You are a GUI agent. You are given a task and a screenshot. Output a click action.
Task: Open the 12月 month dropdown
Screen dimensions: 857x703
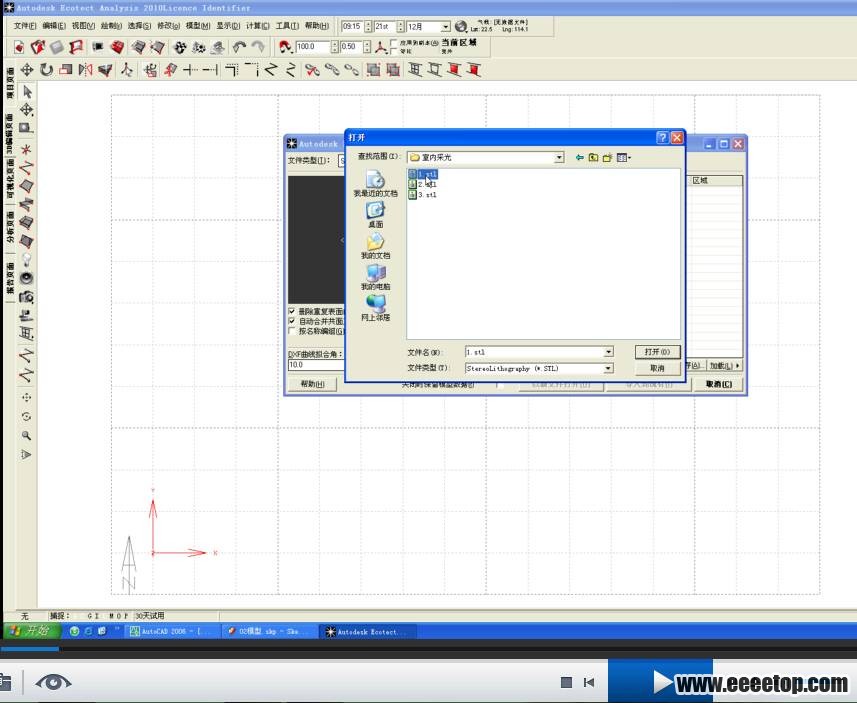click(445, 27)
